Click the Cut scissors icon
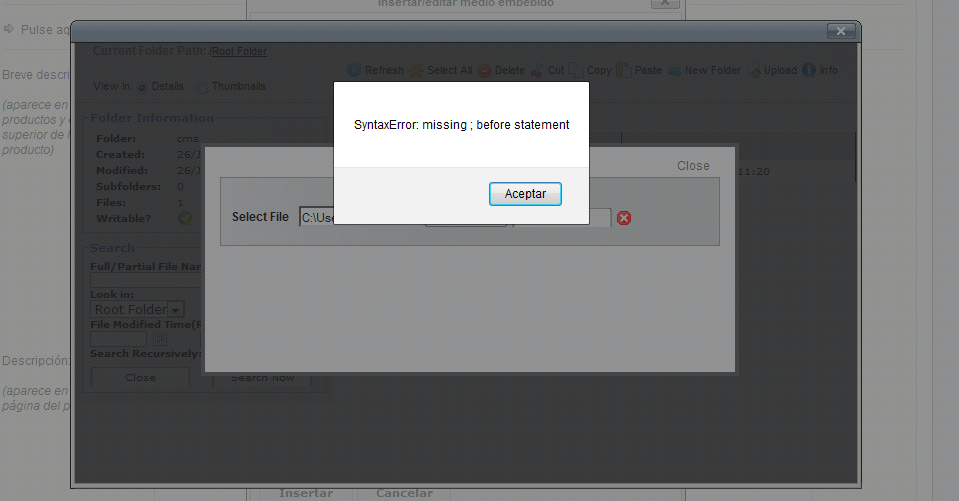This screenshot has width=959, height=501. pos(537,70)
